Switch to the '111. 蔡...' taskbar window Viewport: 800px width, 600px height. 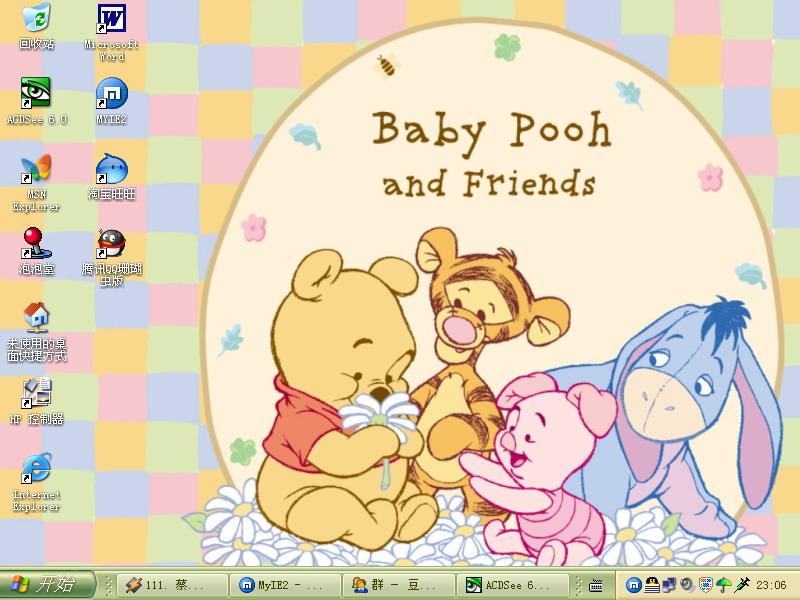[172, 585]
